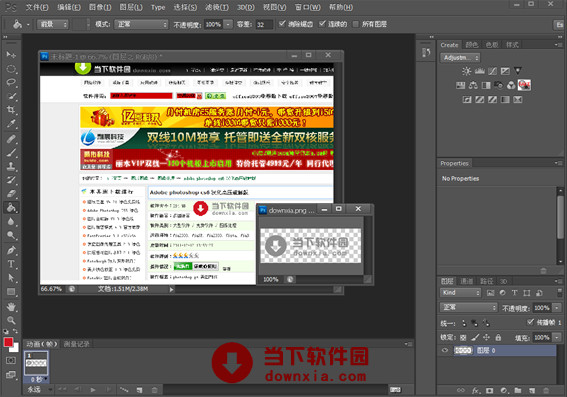Click status bar arrow in the main document window
This screenshot has width=567, height=397.
[x=171, y=289]
